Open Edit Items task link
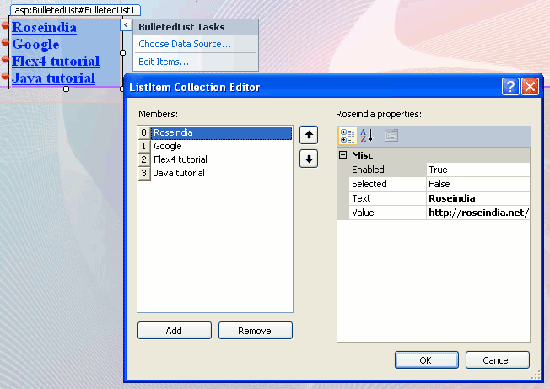Image resolution: width=550 pixels, height=389 pixels. coord(163,62)
